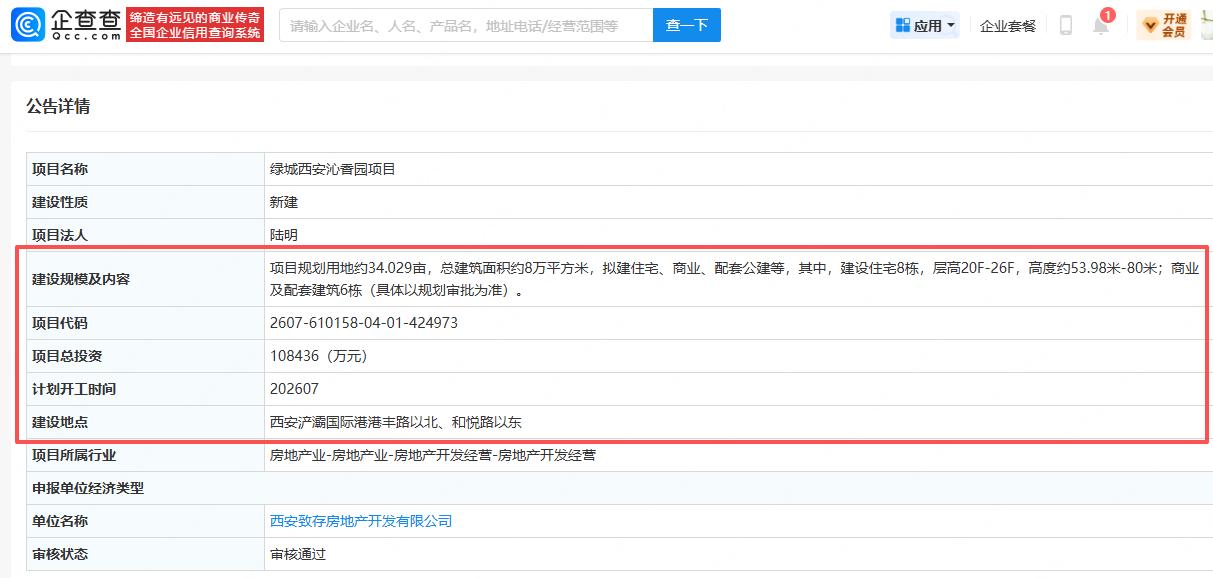Screen dimensions: 1213x578
Task: Focus the company name search field
Action: pos(466,25)
